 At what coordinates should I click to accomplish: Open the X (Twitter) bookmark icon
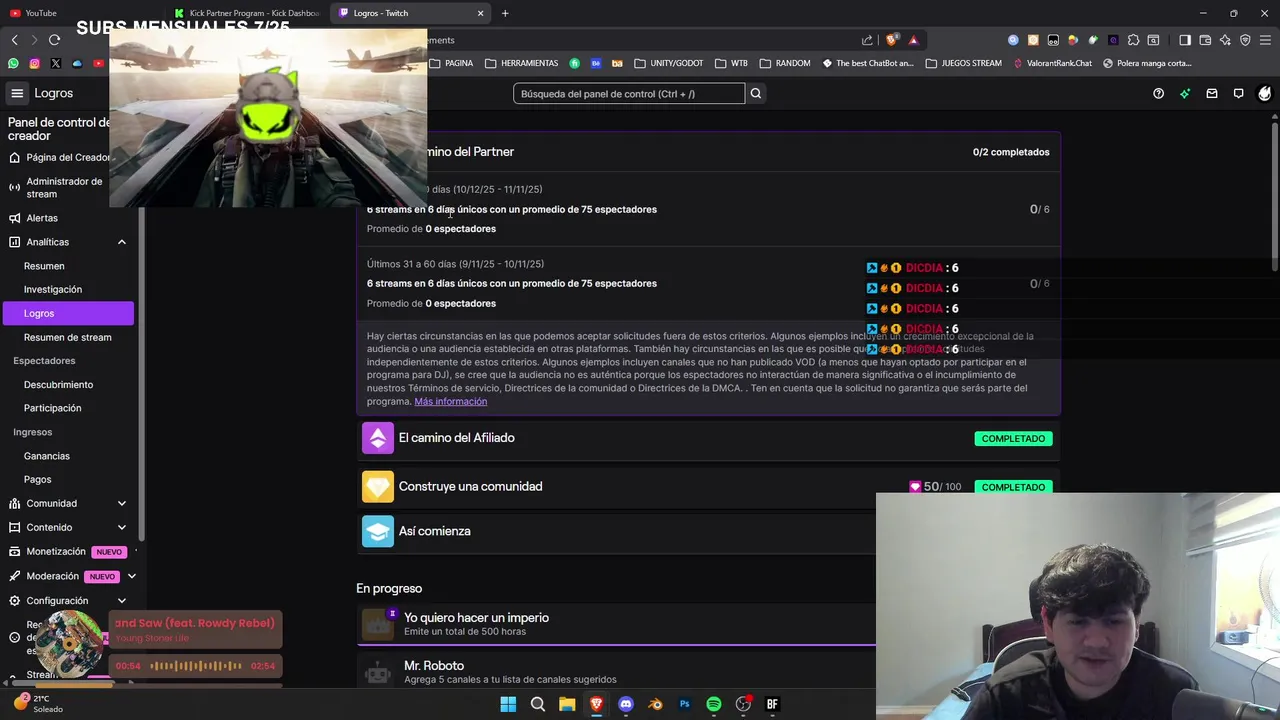click(56, 63)
